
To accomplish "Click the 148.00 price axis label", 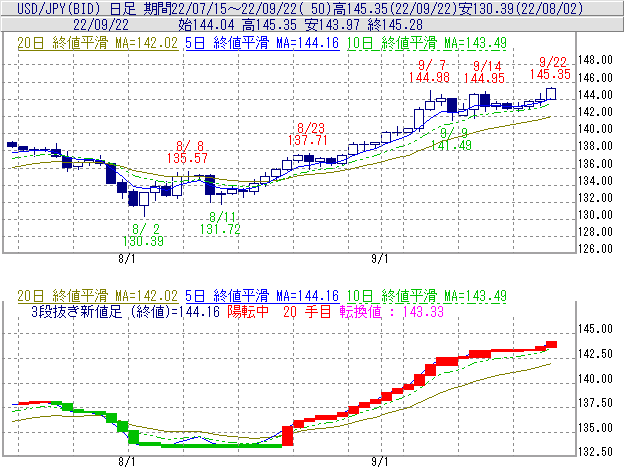I will [x=595, y=60].
